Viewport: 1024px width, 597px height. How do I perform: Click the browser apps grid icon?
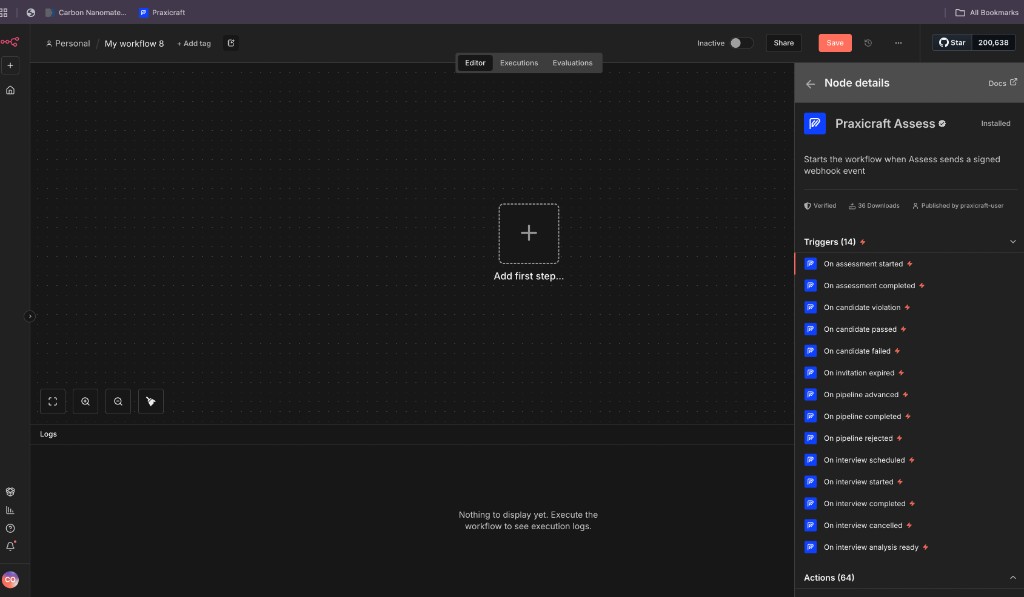click(x=4, y=12)
